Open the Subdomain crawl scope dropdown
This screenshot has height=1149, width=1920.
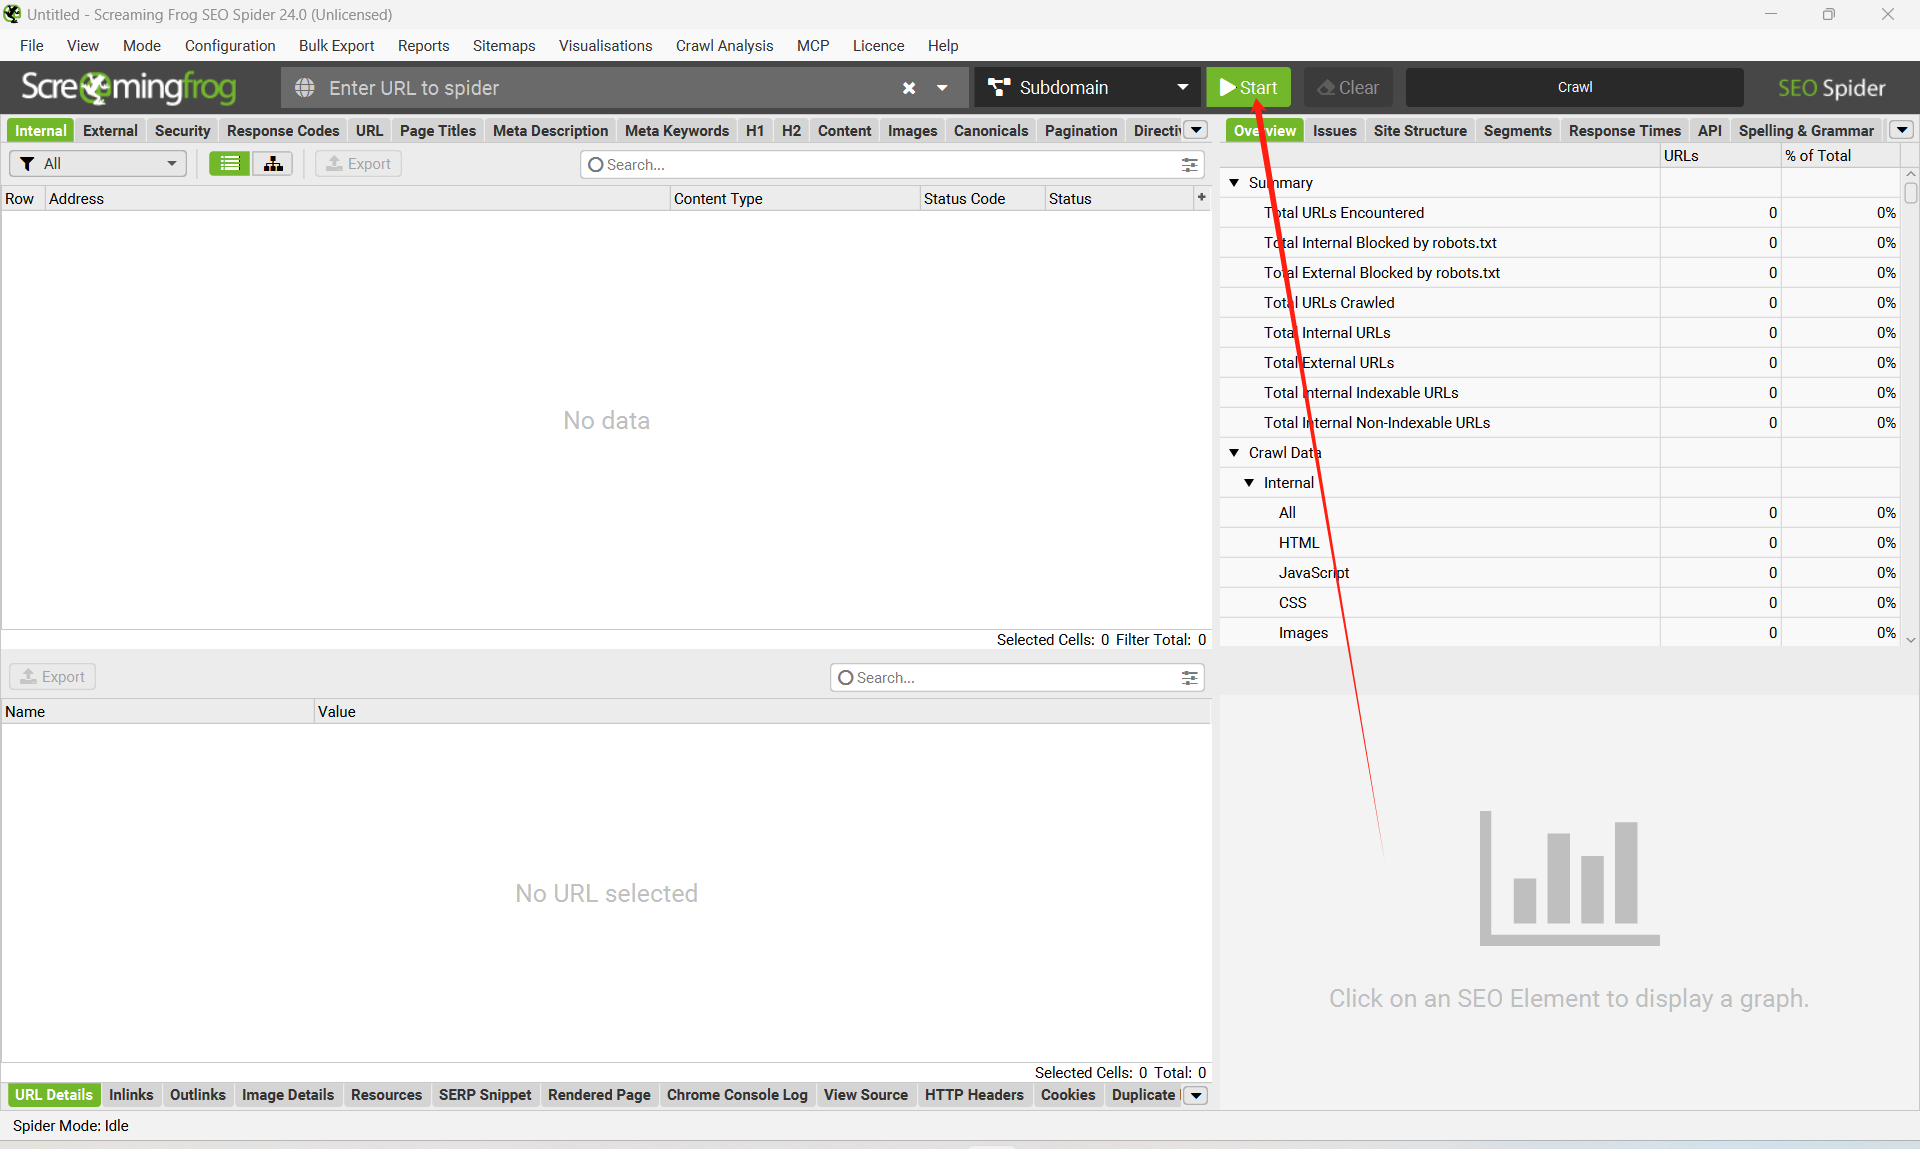(1088, 88)
